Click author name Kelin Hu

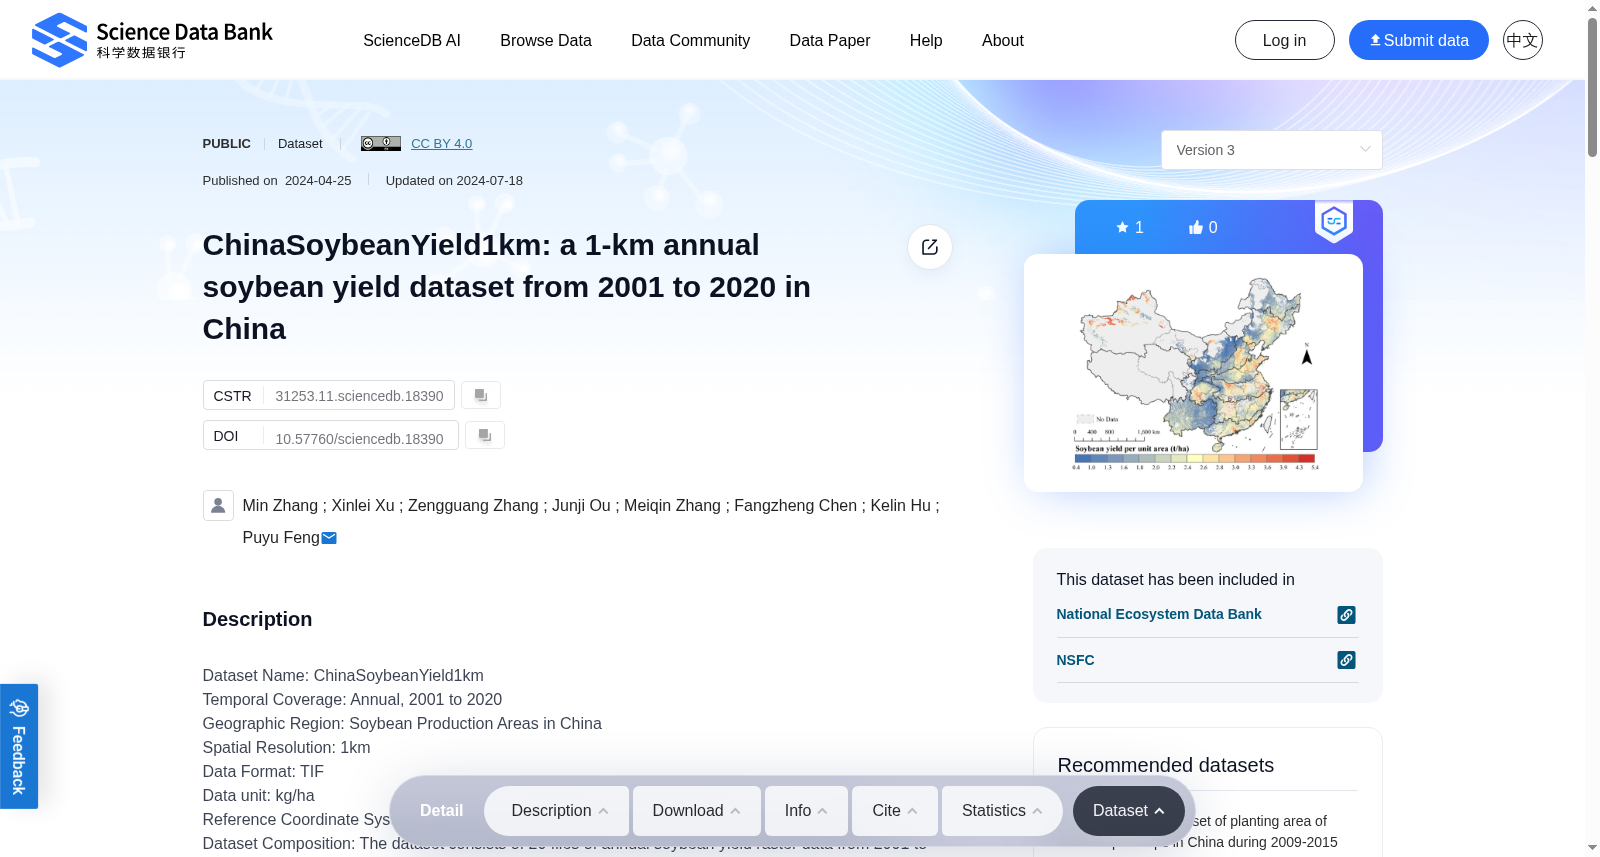point(900,506)
